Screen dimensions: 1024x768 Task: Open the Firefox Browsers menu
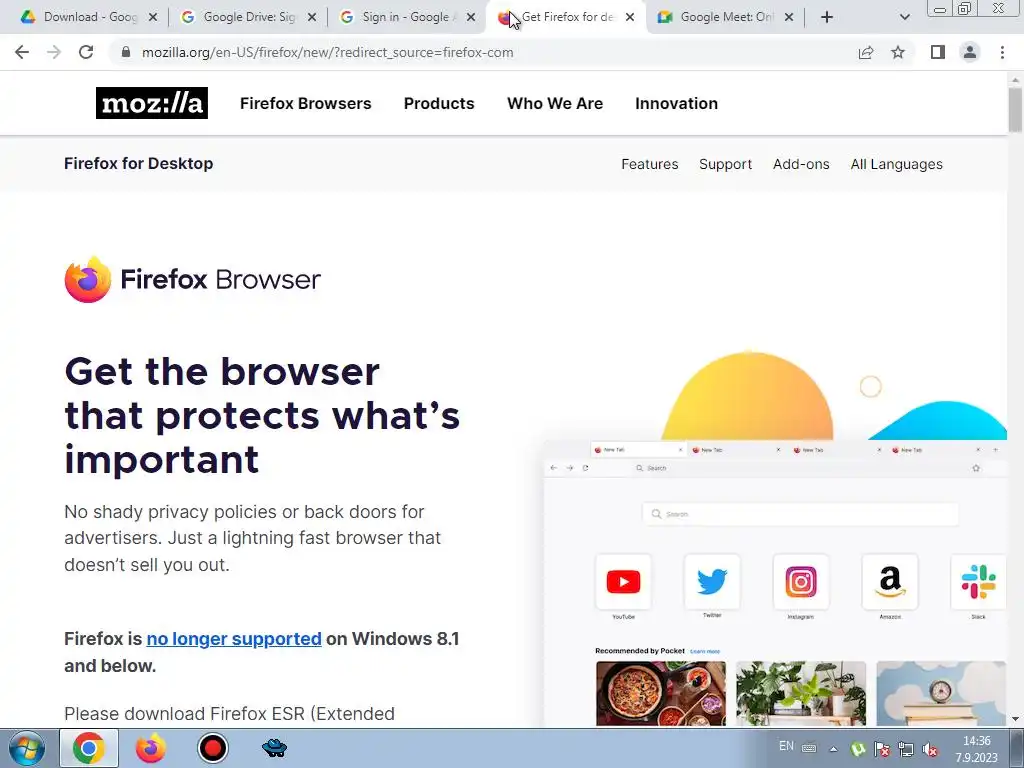[x=306, y=103]
